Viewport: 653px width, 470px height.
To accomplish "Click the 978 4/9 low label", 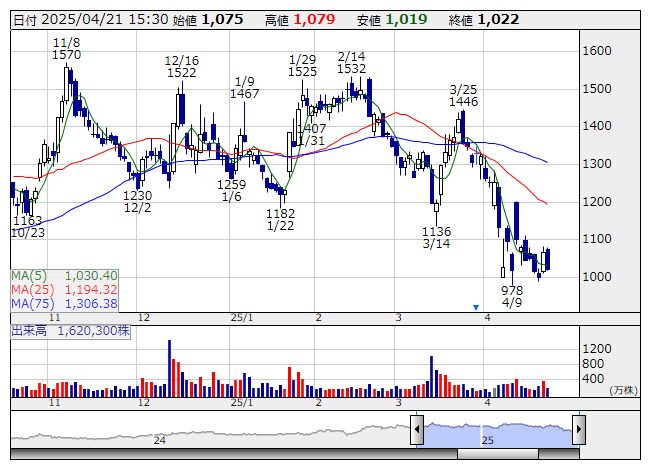I will pyautogui.click(x=512, y=296).
